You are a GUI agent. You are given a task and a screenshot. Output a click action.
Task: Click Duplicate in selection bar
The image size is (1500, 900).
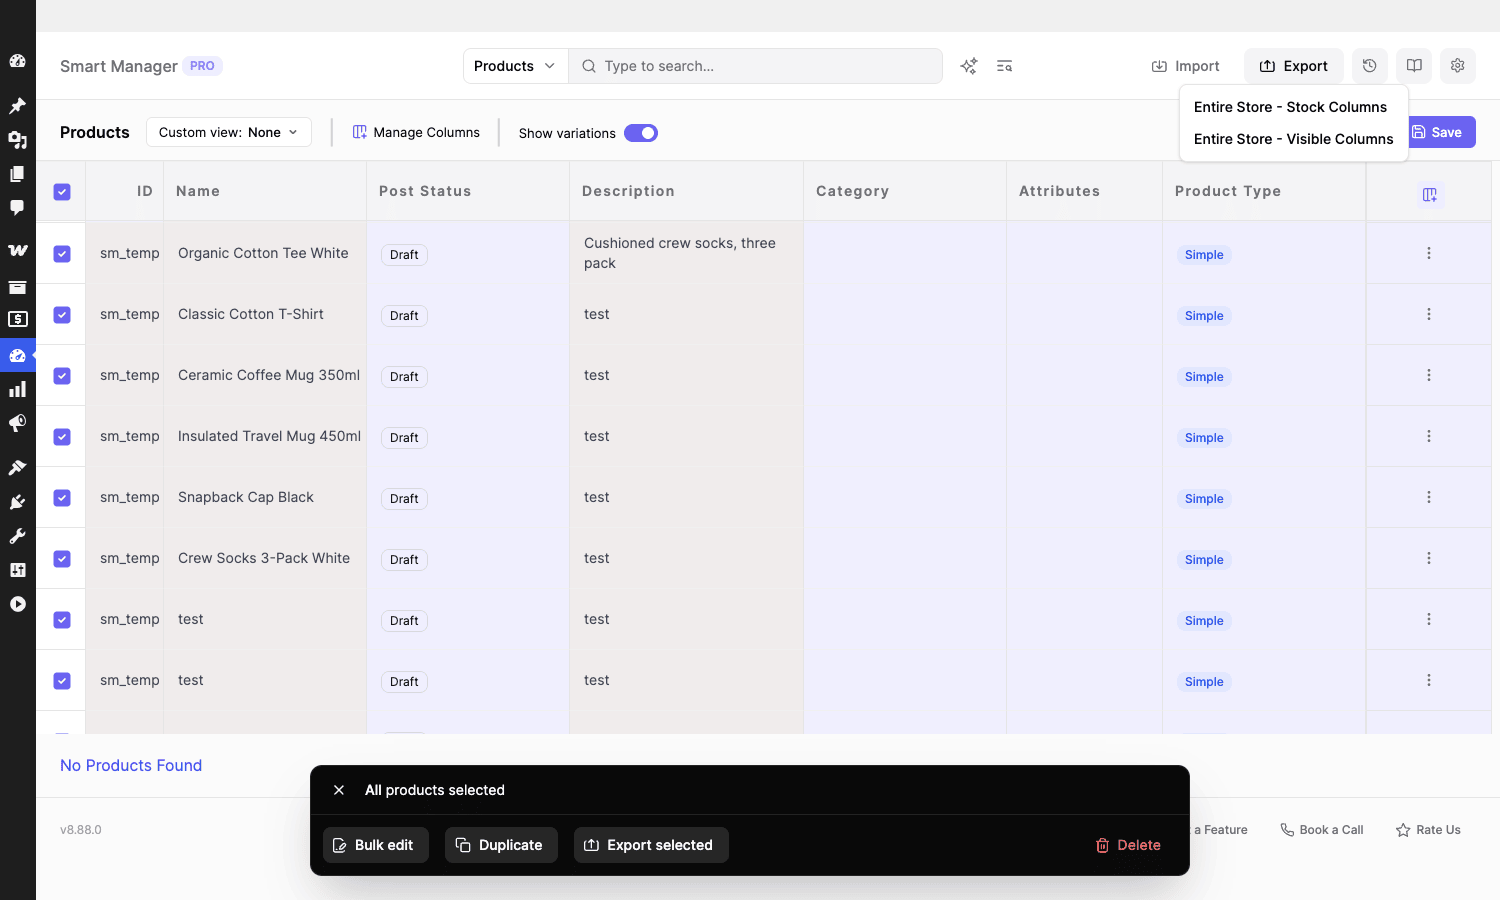click(501, 845)
